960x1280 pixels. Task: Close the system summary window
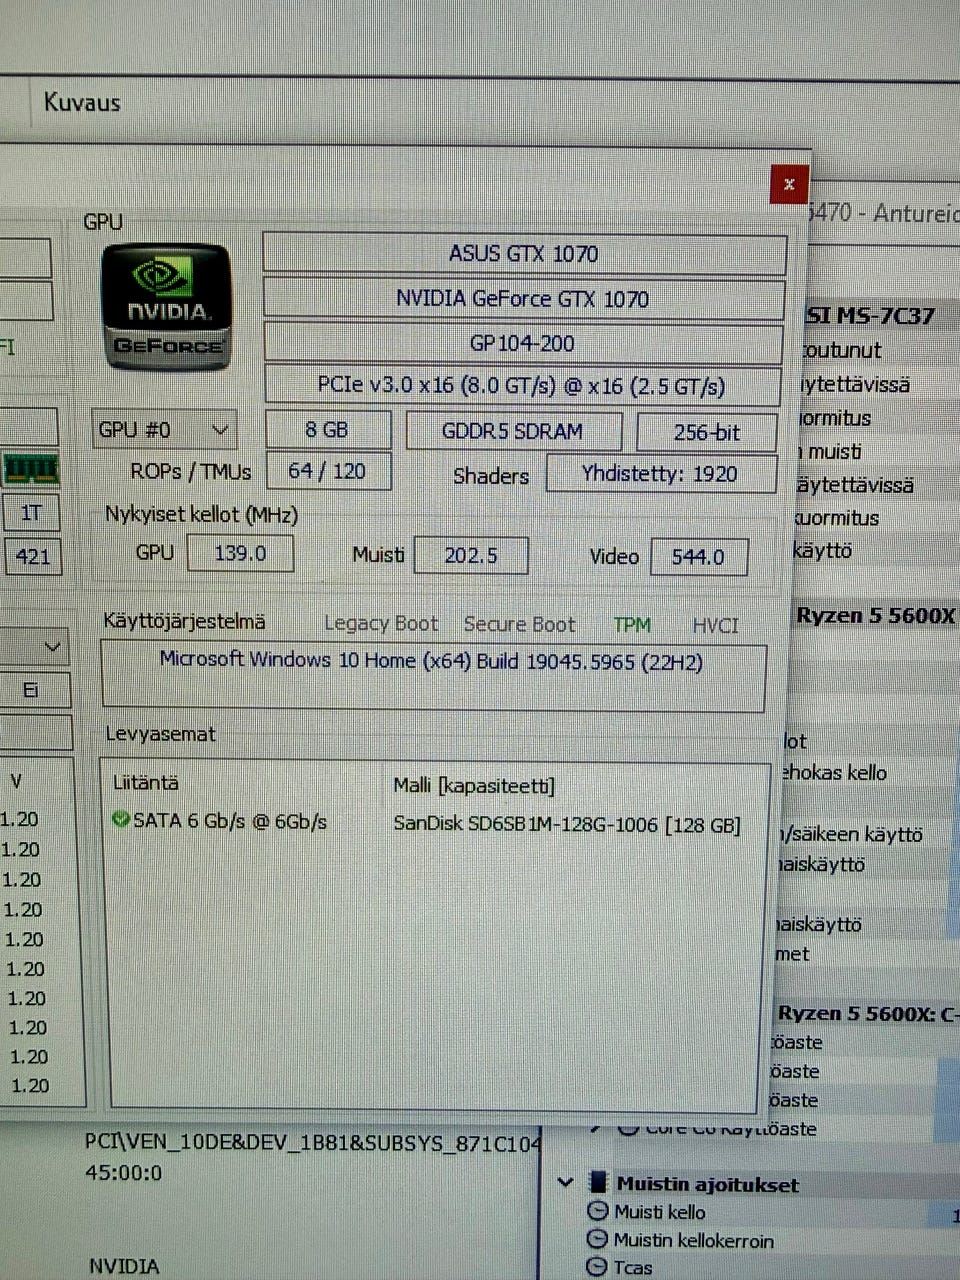(789, 184)
